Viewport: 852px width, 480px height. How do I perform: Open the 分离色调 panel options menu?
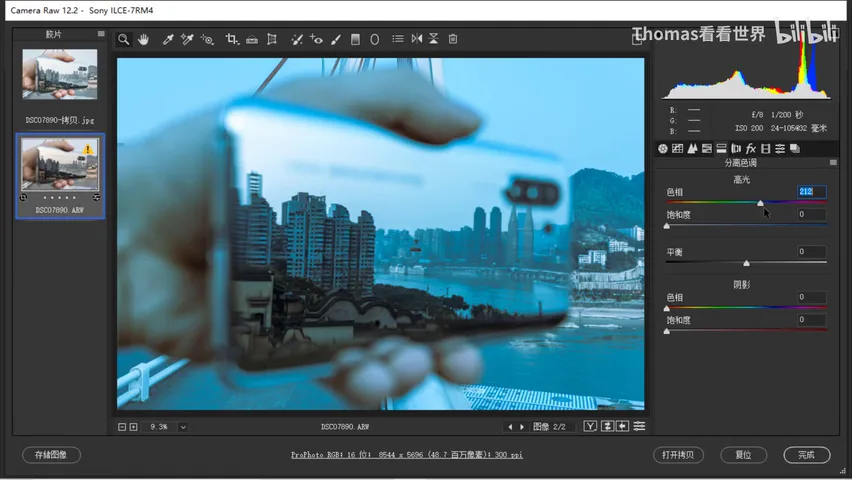point(833,163)
